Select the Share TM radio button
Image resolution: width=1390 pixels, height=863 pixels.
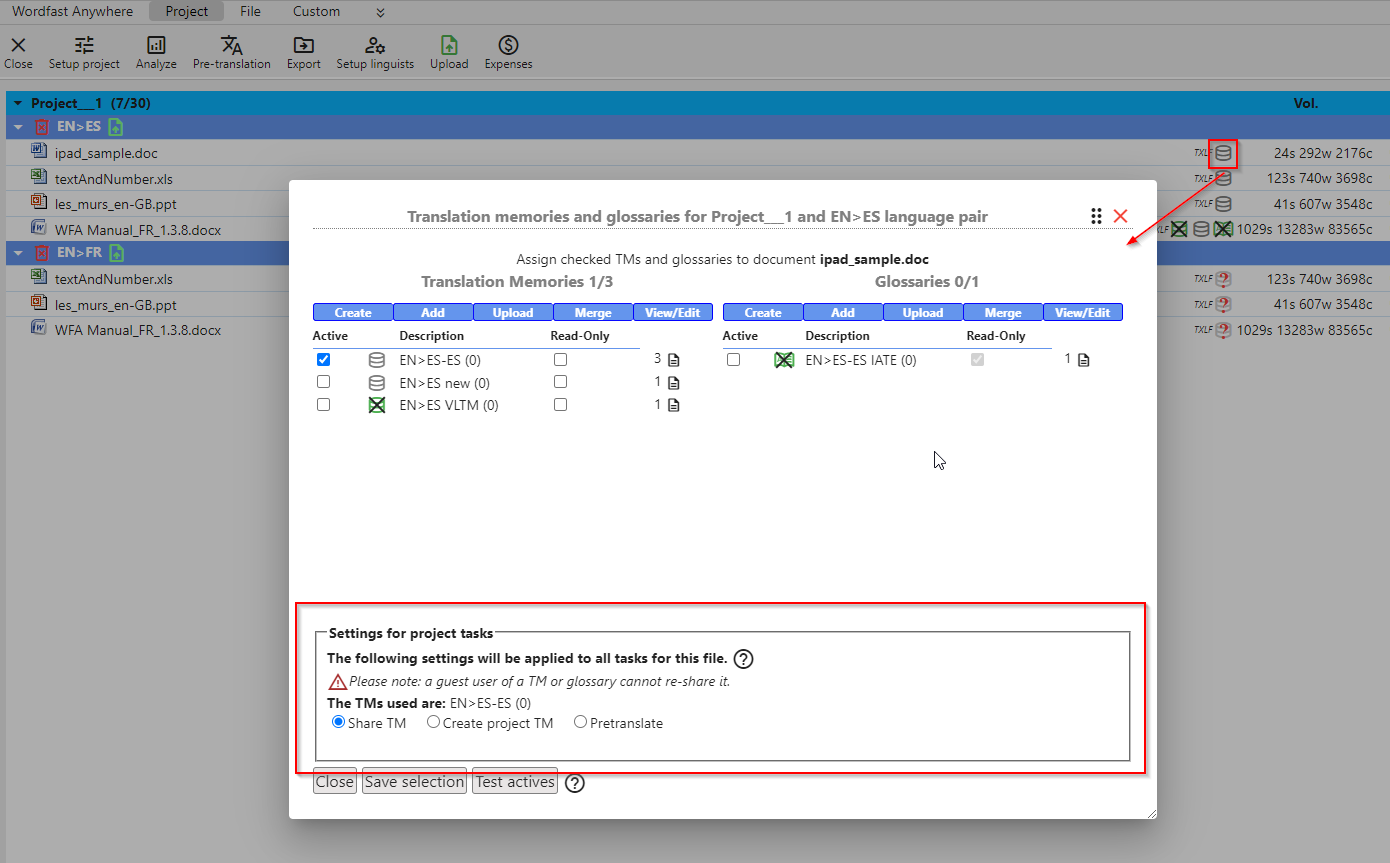point(338,722)
